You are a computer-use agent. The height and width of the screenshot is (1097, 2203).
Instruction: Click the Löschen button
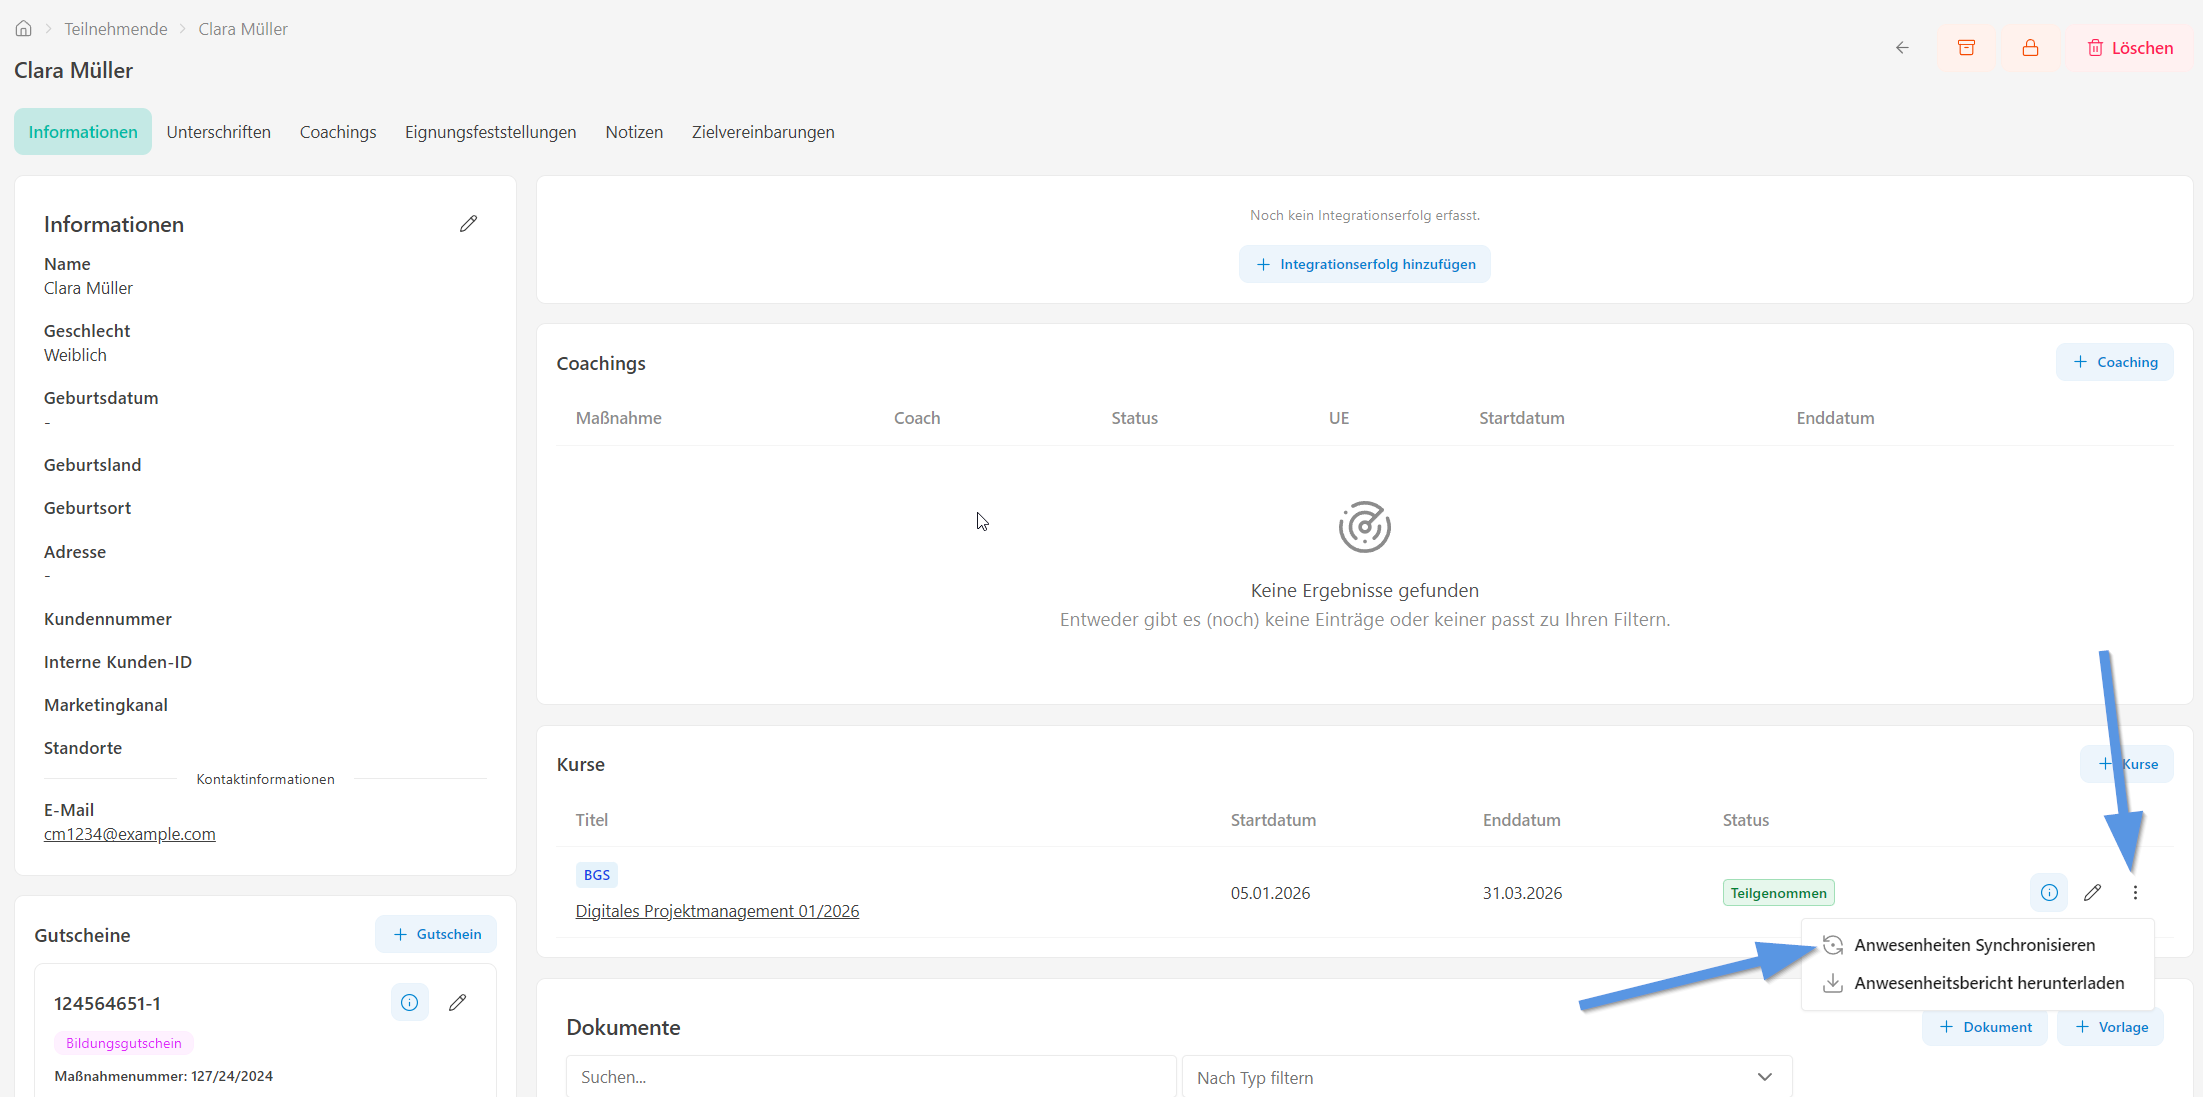point(2130,48)
